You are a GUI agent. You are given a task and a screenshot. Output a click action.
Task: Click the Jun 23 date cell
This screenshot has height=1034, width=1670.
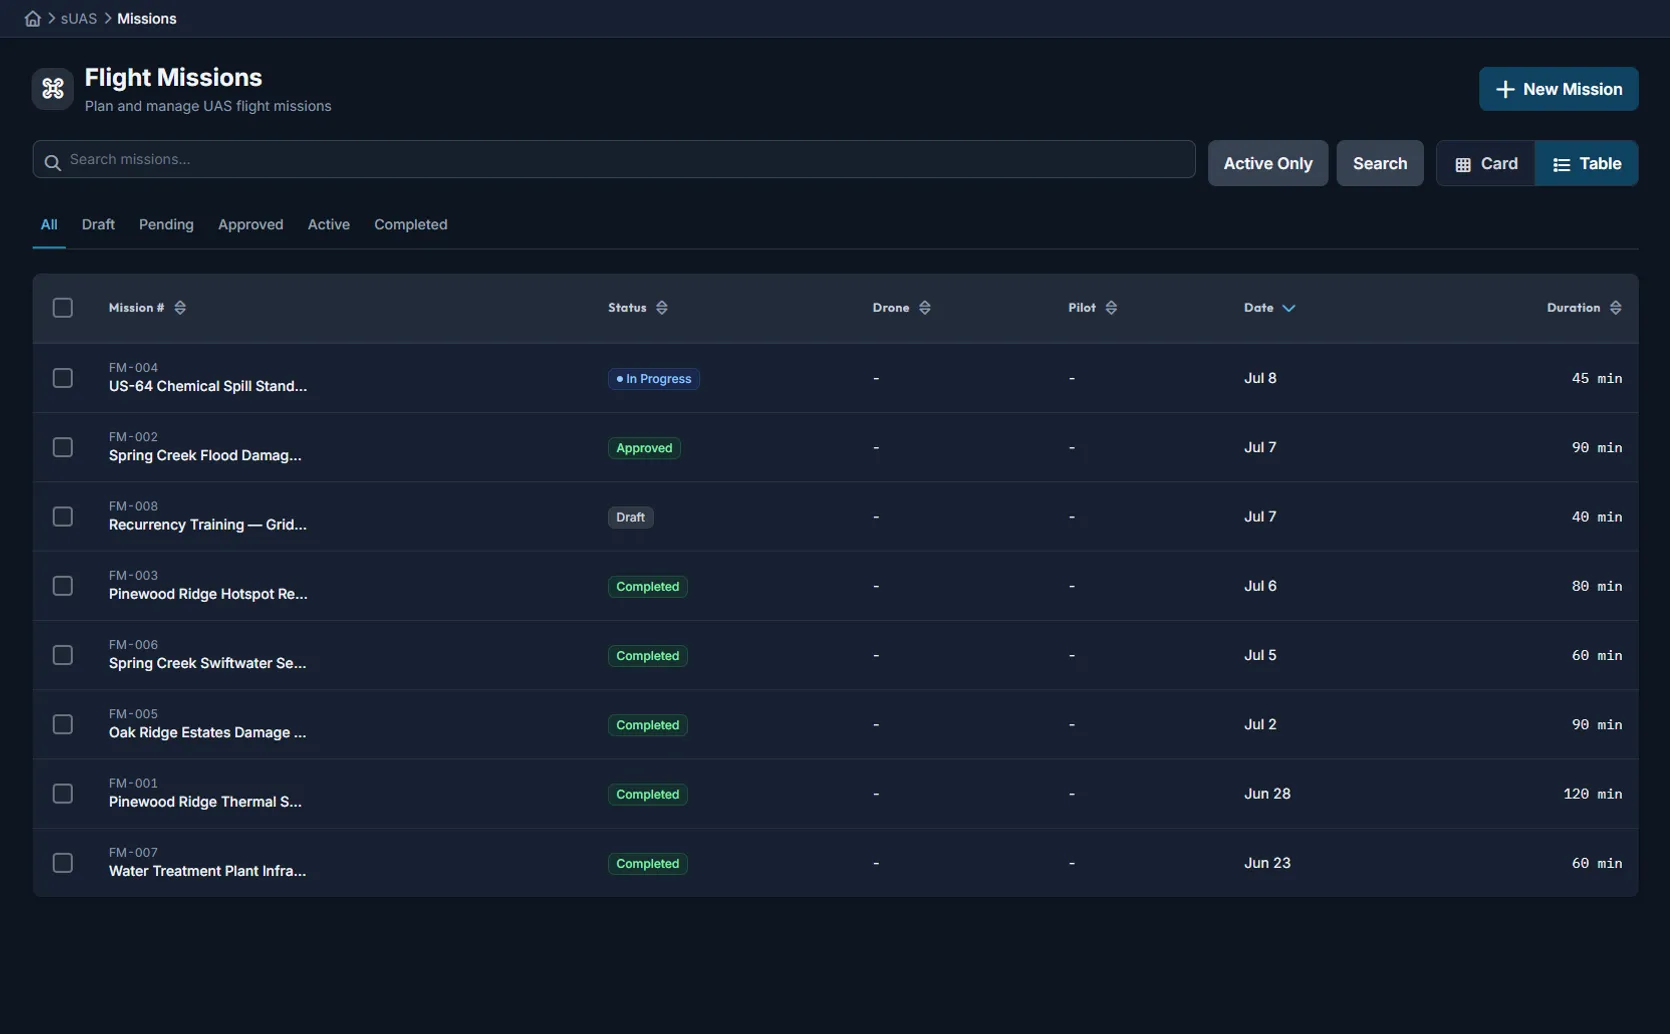1267,863
